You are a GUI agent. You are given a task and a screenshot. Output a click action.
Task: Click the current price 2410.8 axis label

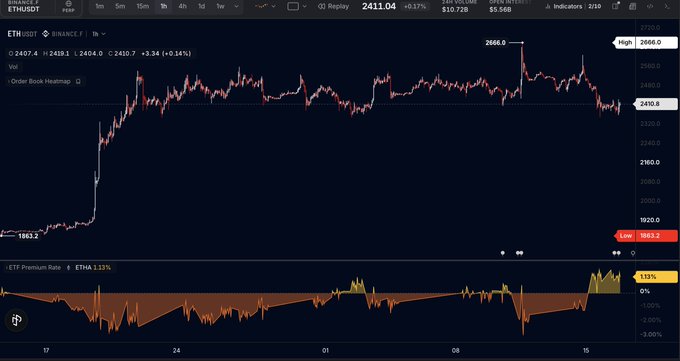[x=656, y=104]
